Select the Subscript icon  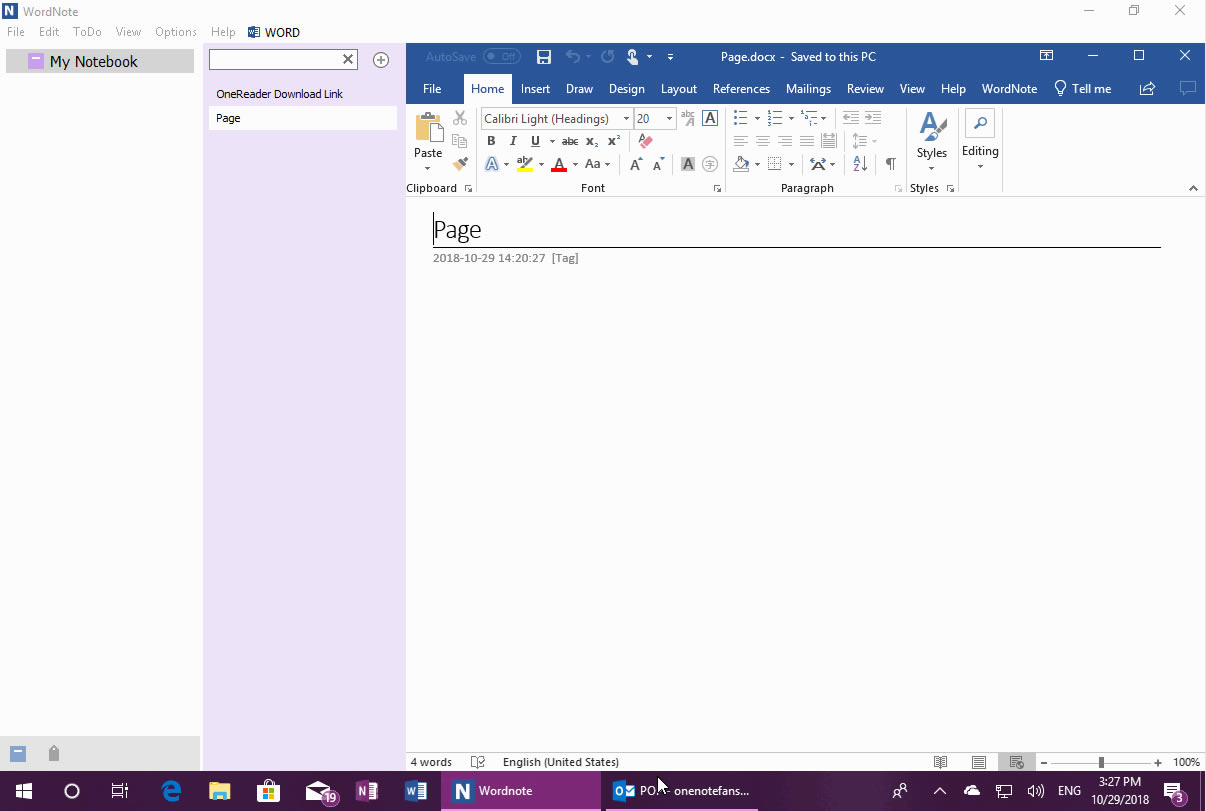click(591, 141)
